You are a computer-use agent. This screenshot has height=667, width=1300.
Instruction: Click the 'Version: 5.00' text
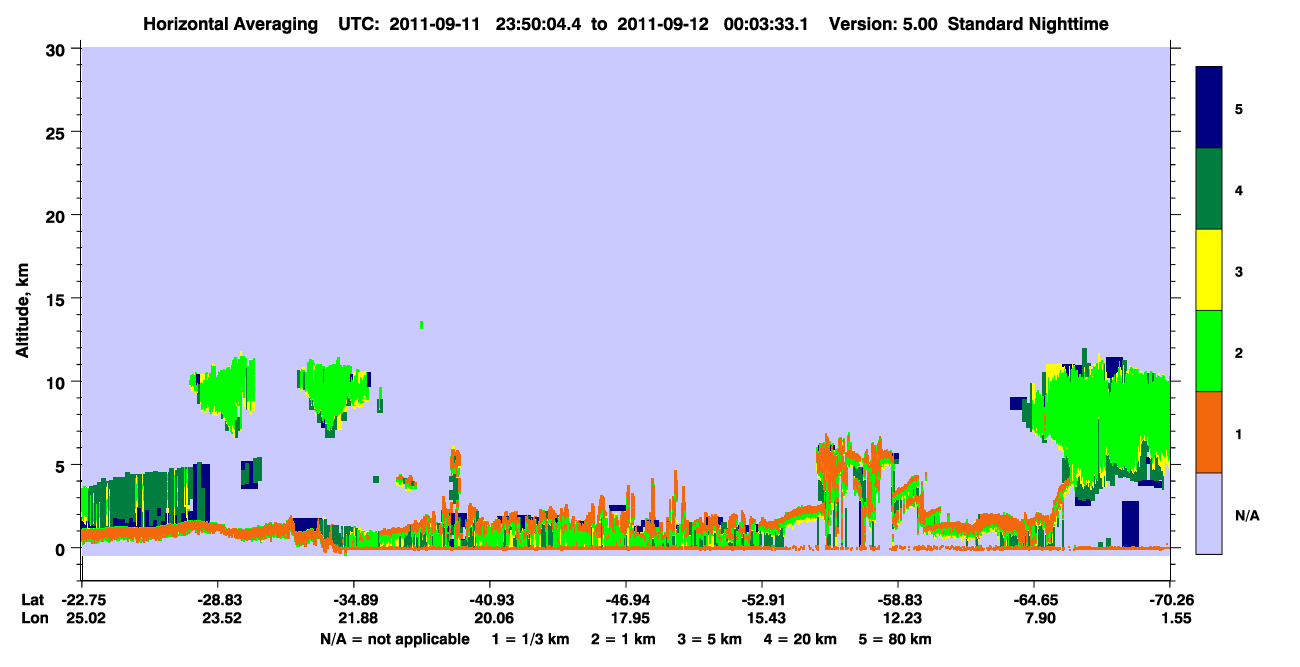884,24
